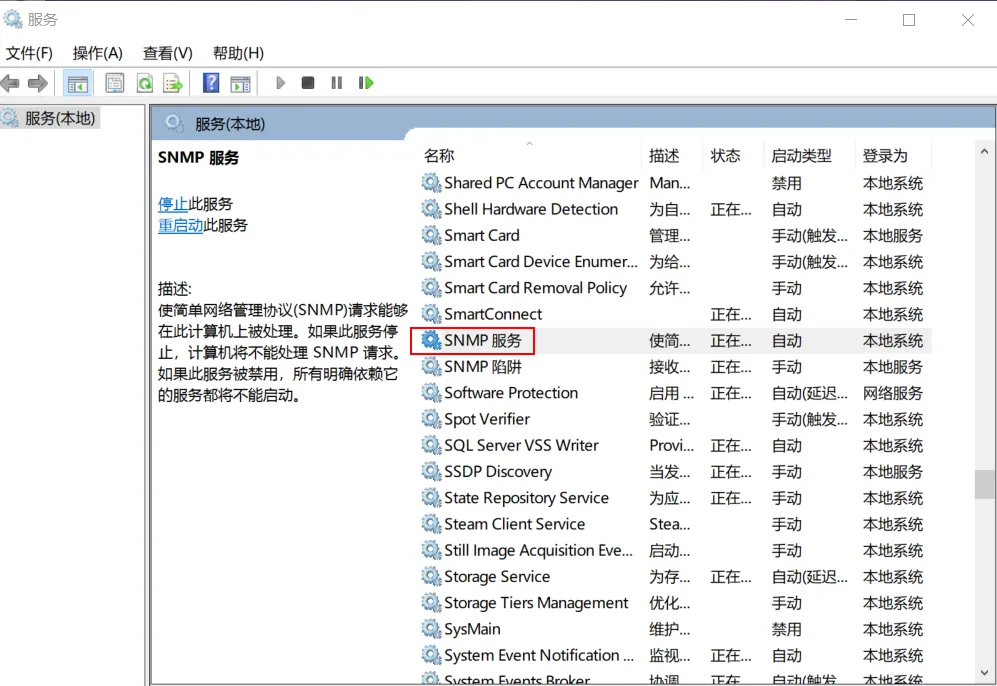Click the vertical scrollbar thumb

point(984,483)
